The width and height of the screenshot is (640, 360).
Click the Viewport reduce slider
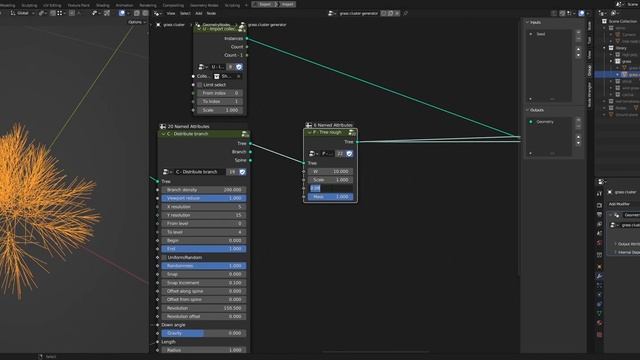click(204, 198)
